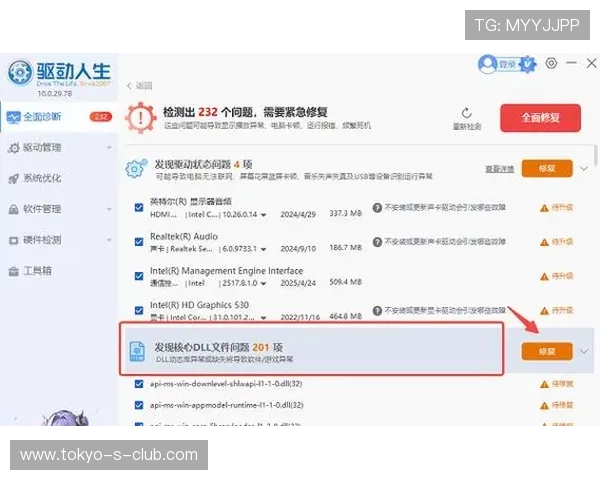Click the 驱动人生 logo icon

pos(21,73)
